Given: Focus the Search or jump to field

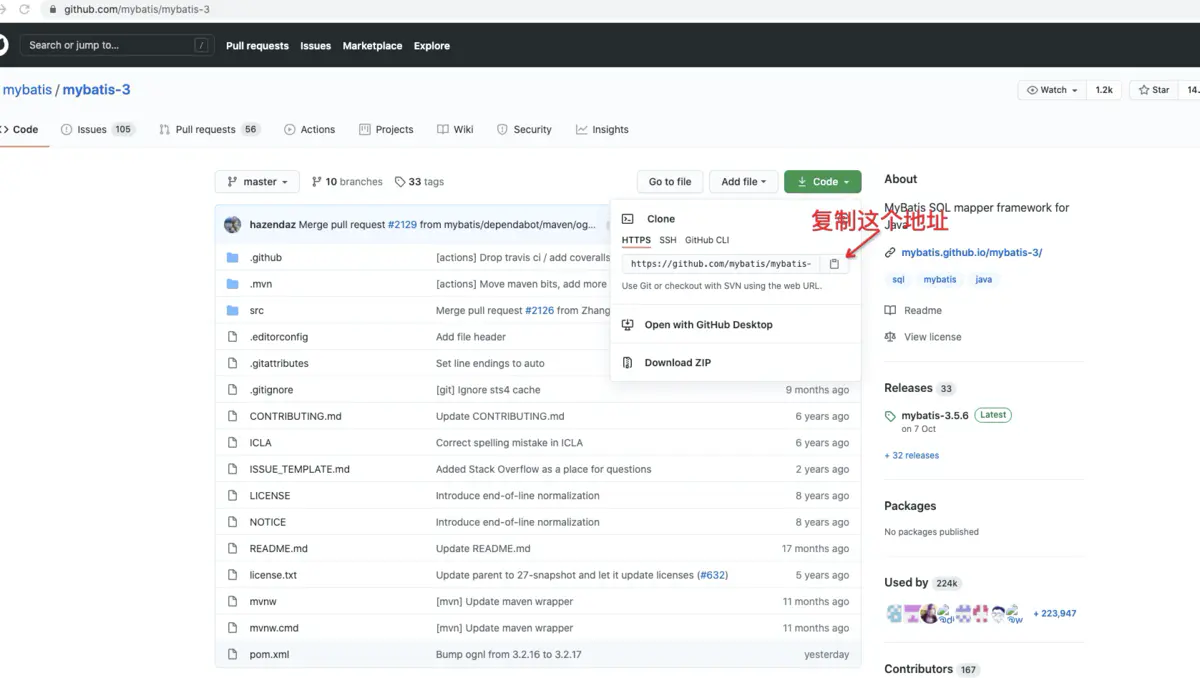Looking at the screenshot, I should pyautogui.click(x=118, y=45).
